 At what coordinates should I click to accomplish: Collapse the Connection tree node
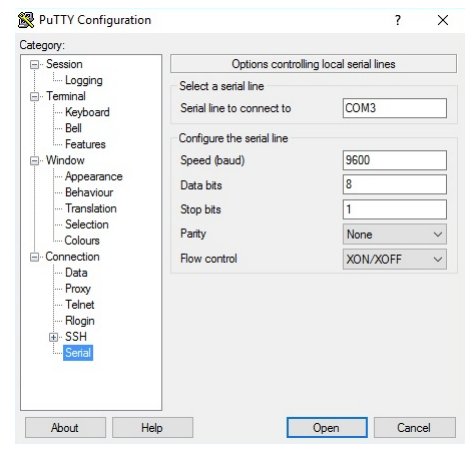tap(34, 257)
